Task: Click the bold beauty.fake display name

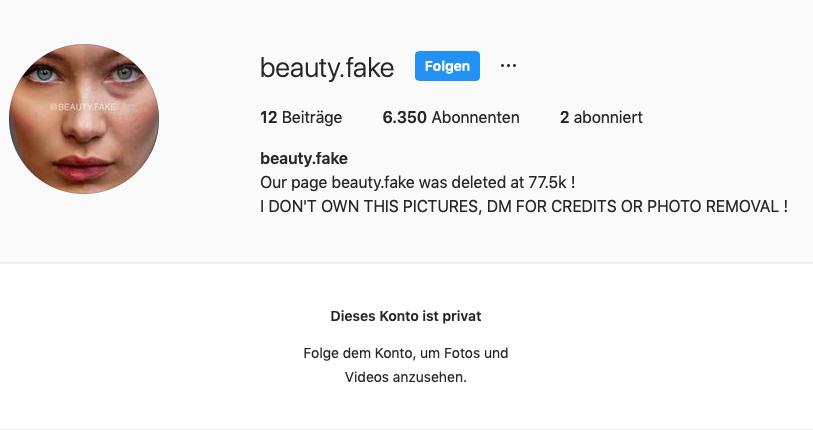Action: tap(304, 158)
